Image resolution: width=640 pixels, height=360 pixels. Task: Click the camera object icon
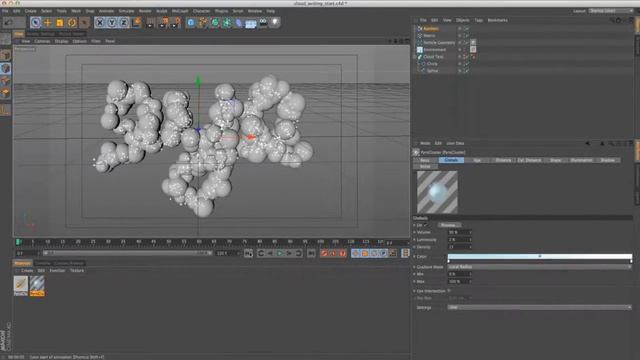pos(263,22)
